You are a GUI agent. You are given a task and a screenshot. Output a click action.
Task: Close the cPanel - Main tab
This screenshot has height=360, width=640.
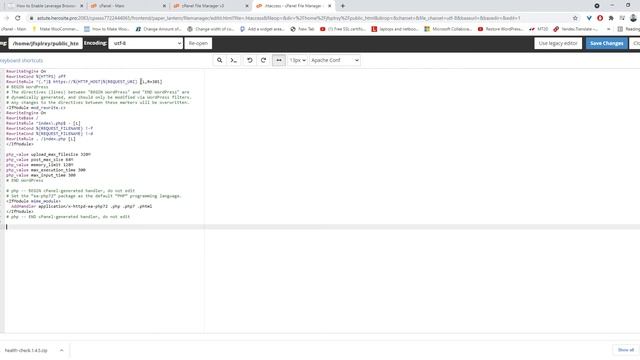164,6
